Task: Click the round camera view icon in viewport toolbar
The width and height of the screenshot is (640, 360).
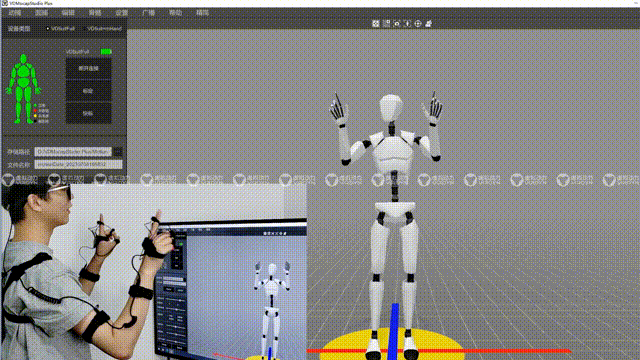Action: click(x=397, y=24)
